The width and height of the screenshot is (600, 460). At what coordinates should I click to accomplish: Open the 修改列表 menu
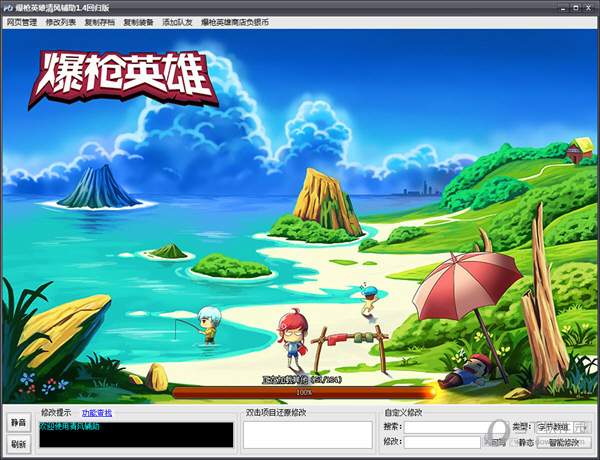click(60, 22)
